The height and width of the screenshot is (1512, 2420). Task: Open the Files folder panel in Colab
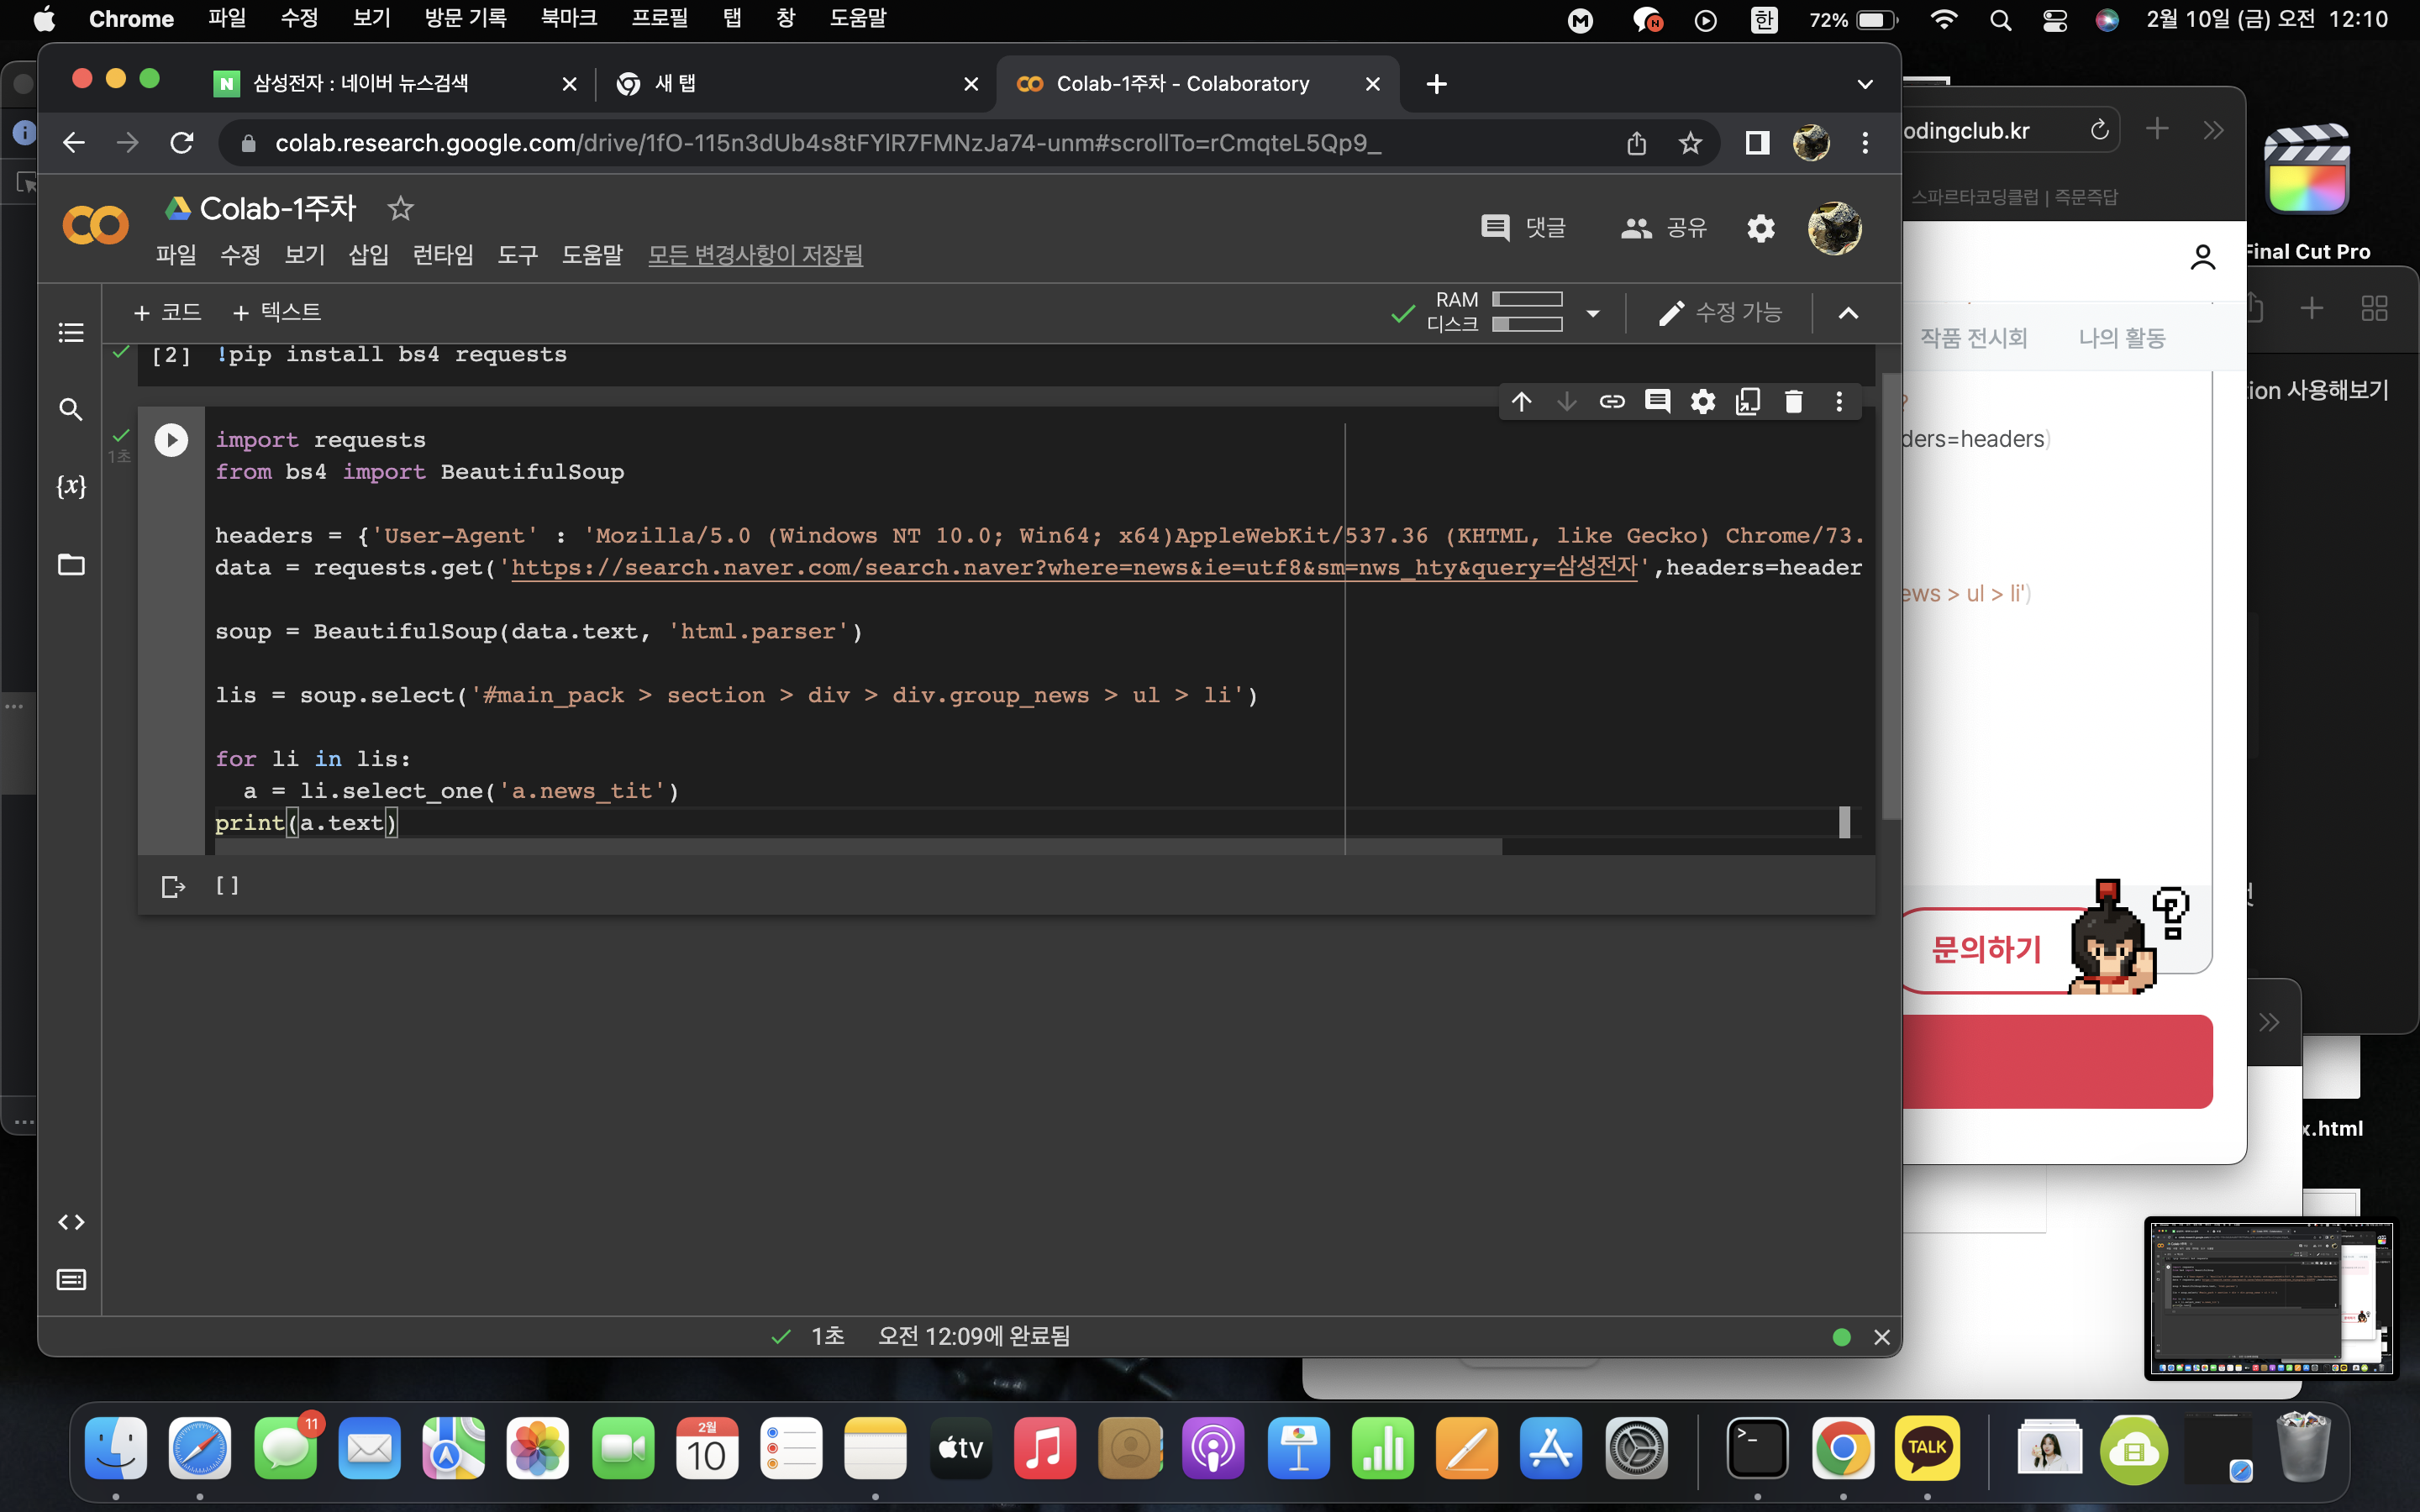pos(71,564)
